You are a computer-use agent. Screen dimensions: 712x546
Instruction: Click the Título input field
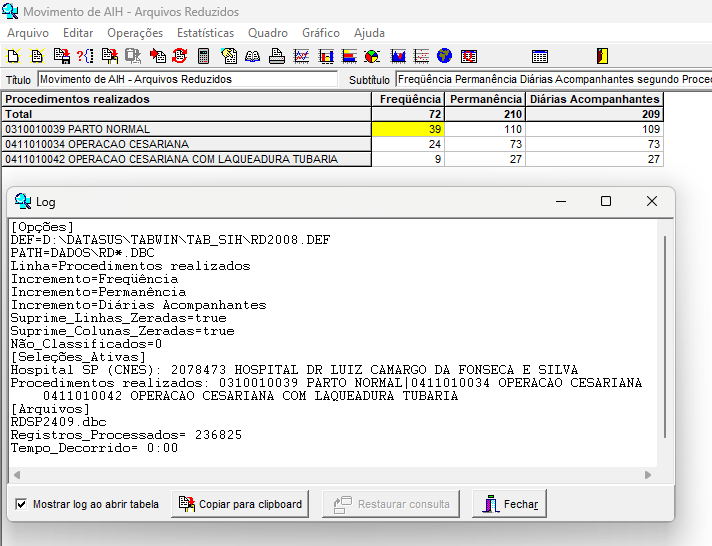pyautogui.click(x=188, y=79)
